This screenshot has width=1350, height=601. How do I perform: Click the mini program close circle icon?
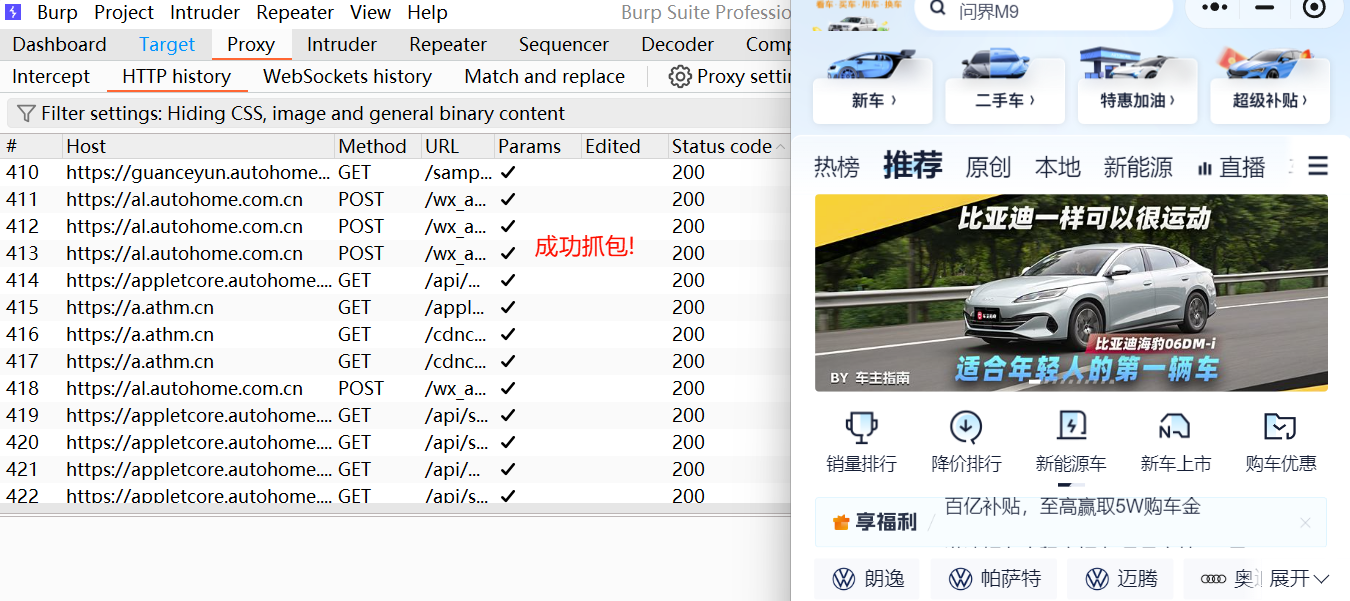click(x=1314, y=9)
